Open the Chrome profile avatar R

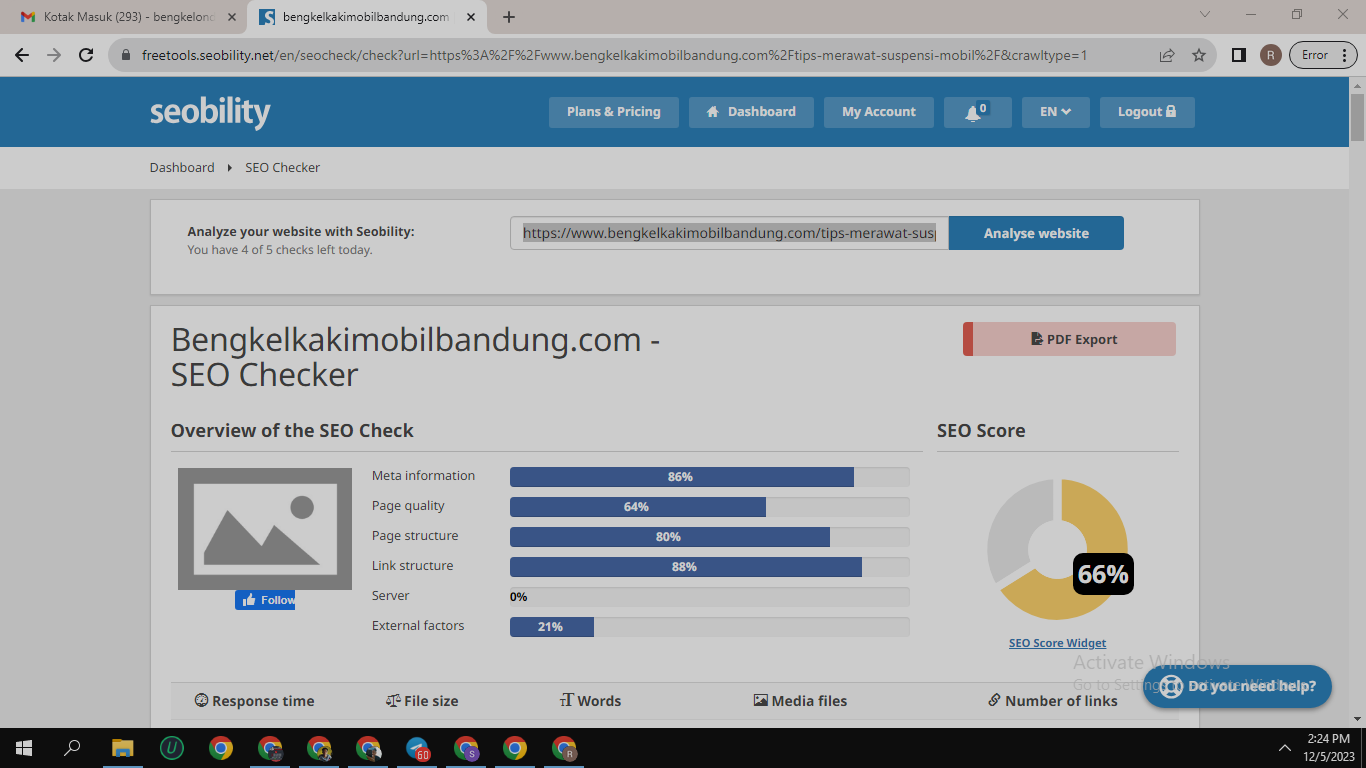(x=1270, y=55)
